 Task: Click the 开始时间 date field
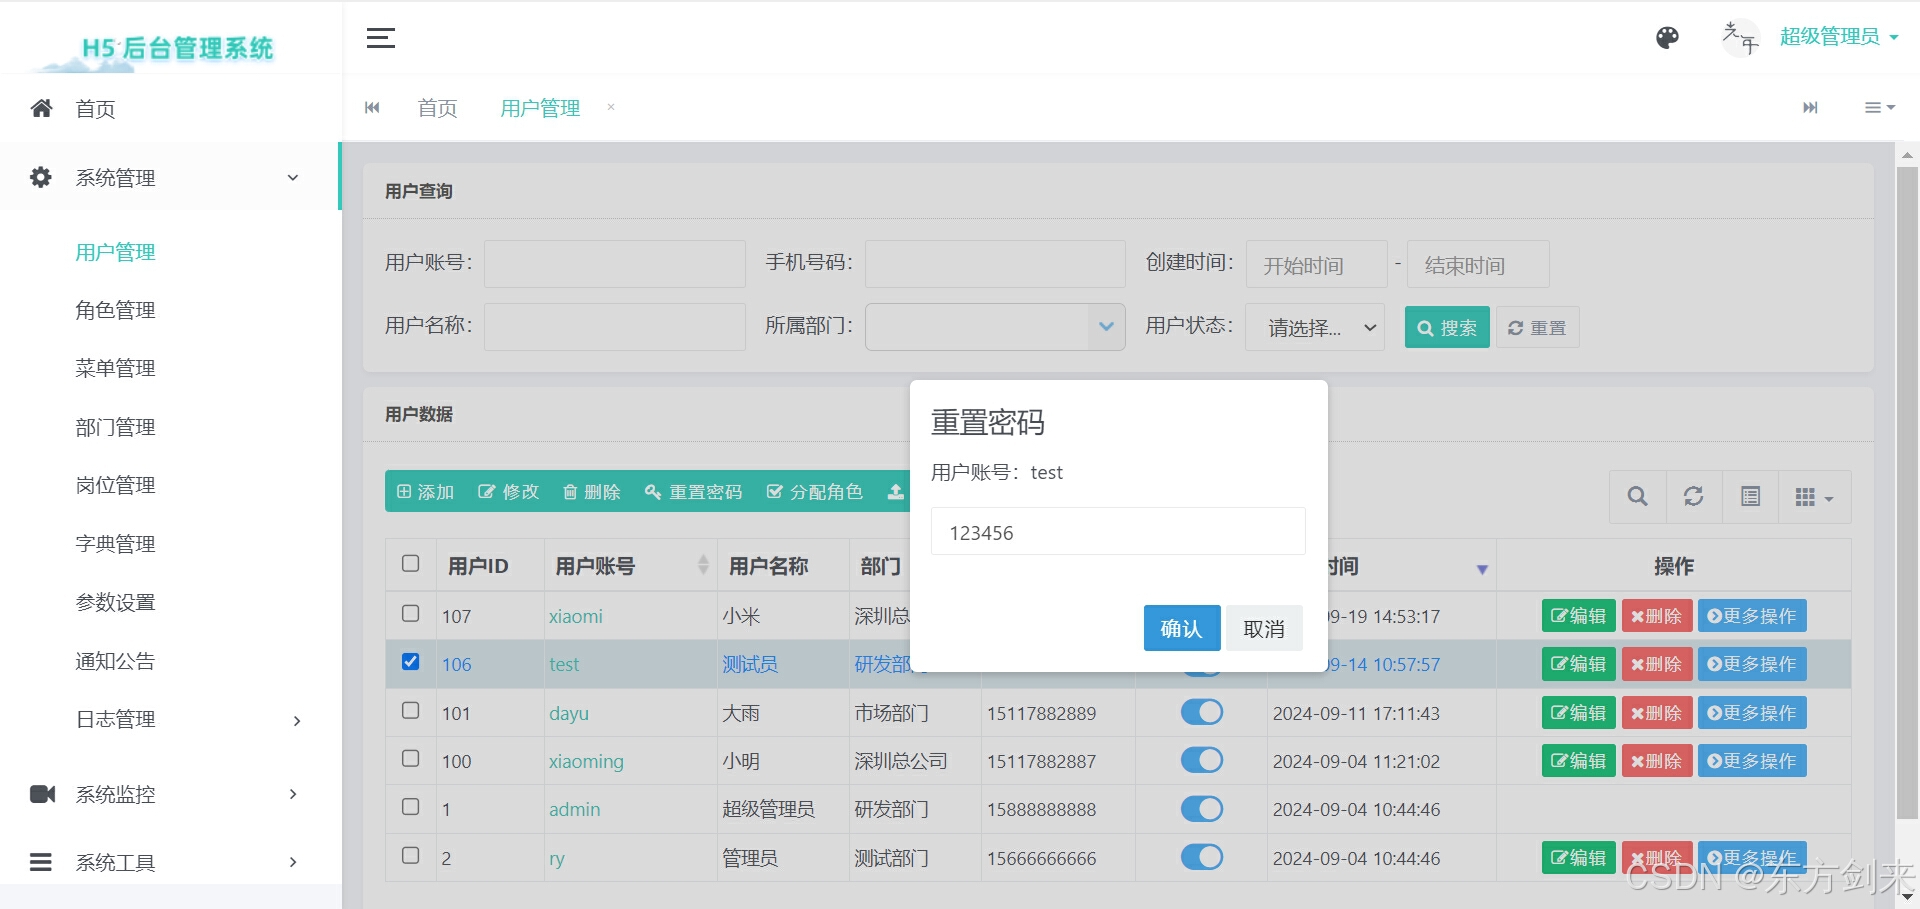coord(1317,264)
